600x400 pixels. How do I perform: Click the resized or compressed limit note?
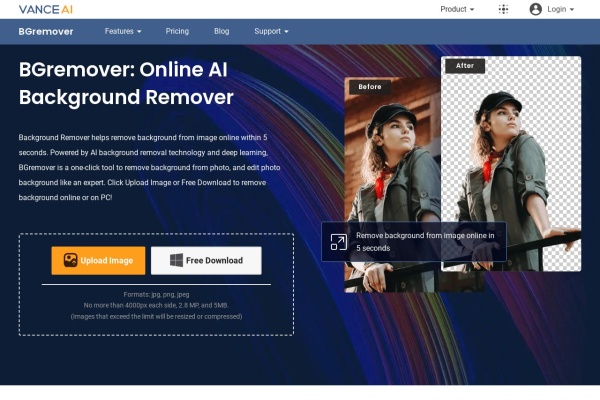pyautogui.click(x=156, y=317)
